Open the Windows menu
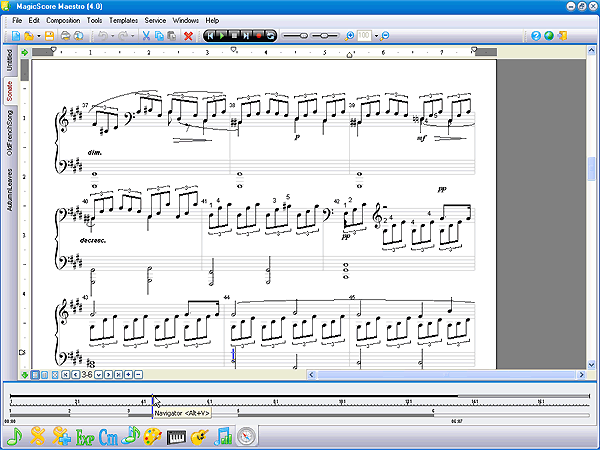The height and width of the screenshot is (450, 600). 186,20
